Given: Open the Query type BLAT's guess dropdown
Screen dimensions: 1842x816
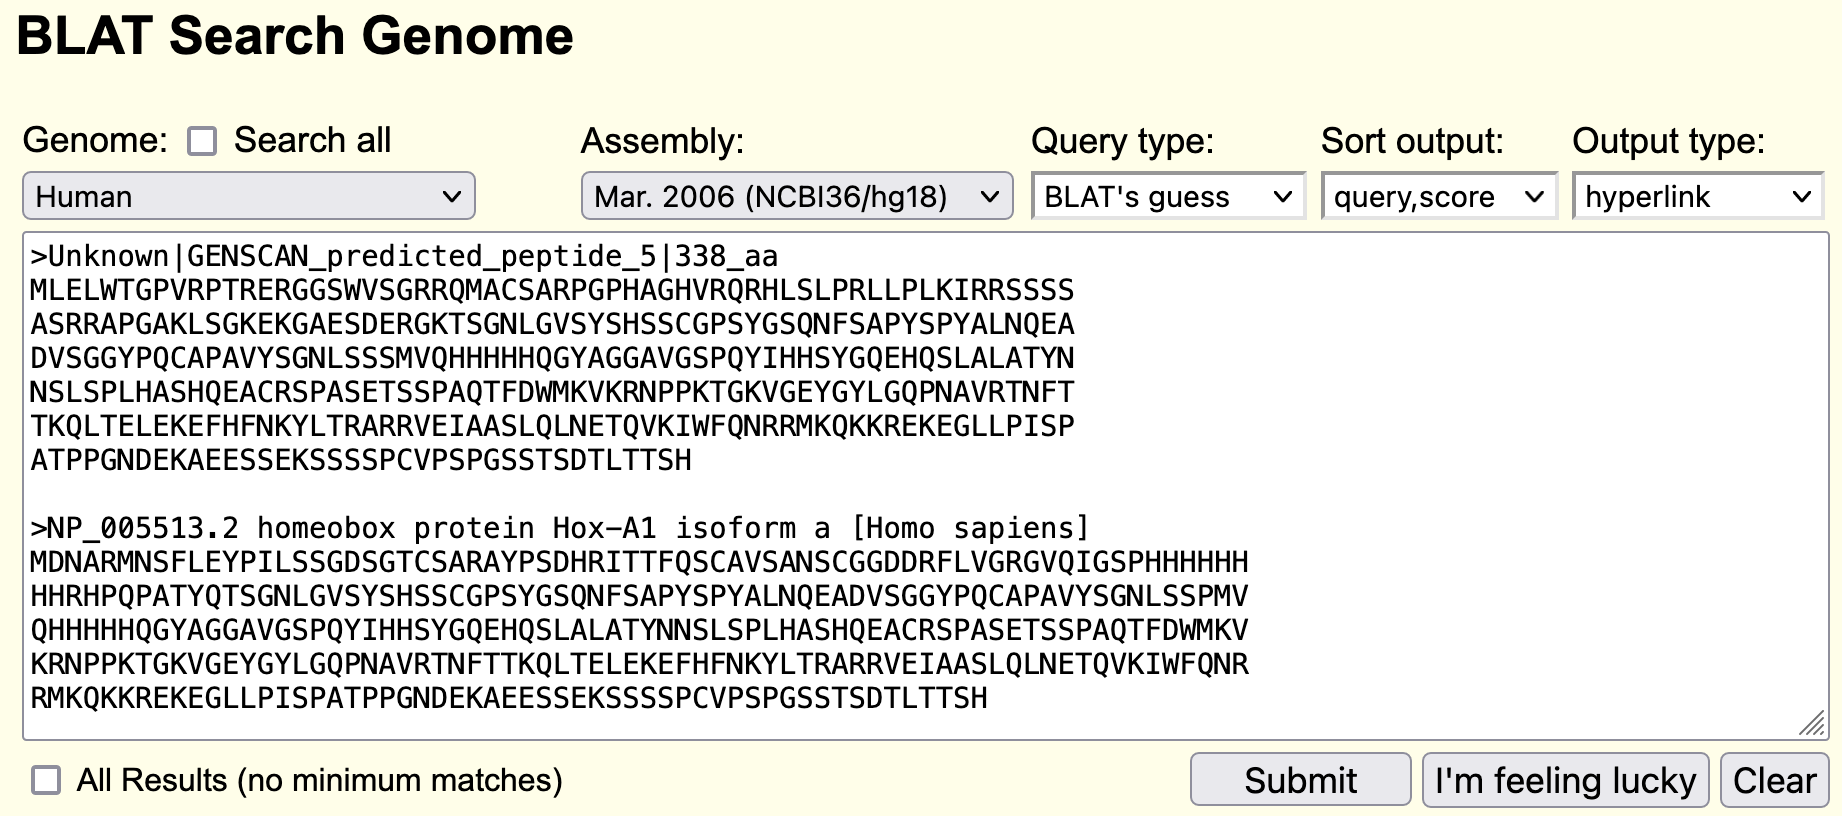Looking at the screenshot, I should point(1168,196).
